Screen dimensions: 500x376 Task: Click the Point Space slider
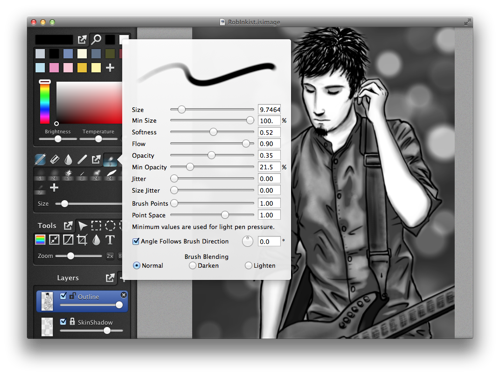click(x=212, y=215)
